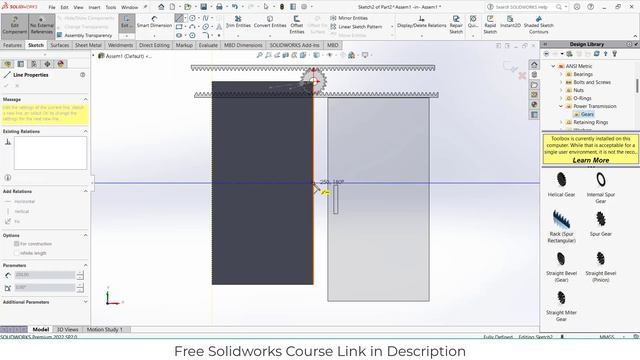Click Convert Entities tool
Screen dimensions: 640x360
point(270,22)
